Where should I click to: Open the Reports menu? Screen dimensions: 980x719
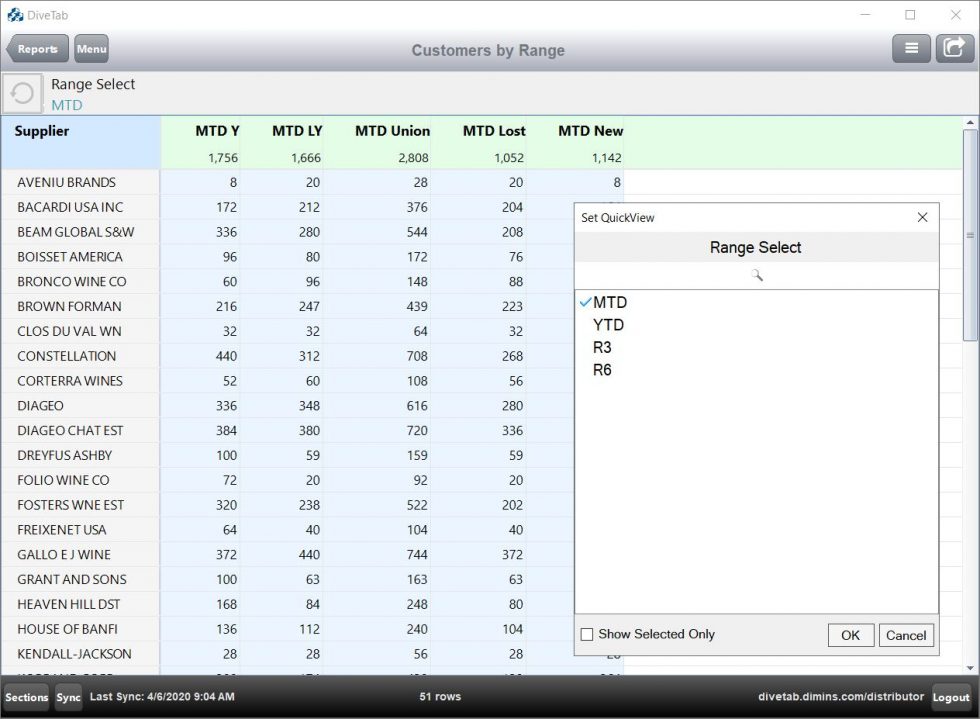[x=37, y=47]
